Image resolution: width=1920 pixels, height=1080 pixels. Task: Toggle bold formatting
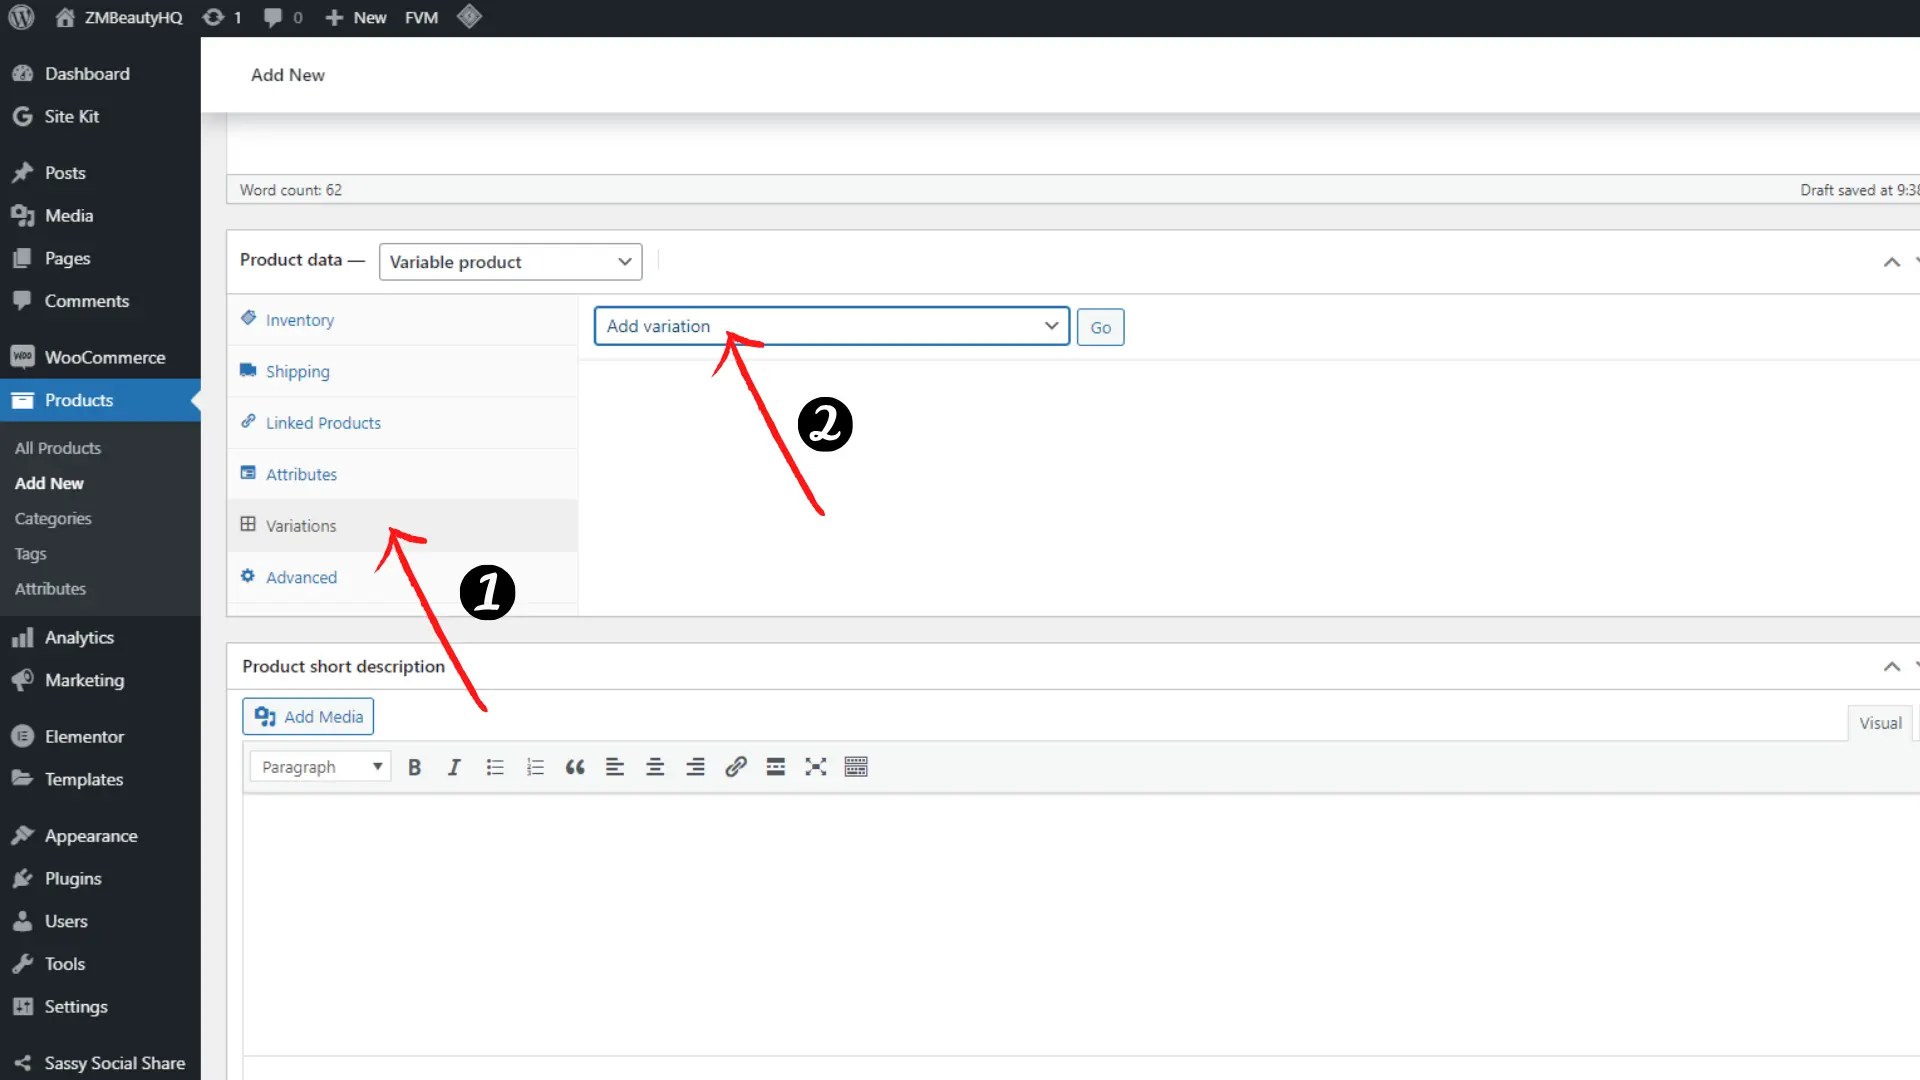[x=414, y=767]
